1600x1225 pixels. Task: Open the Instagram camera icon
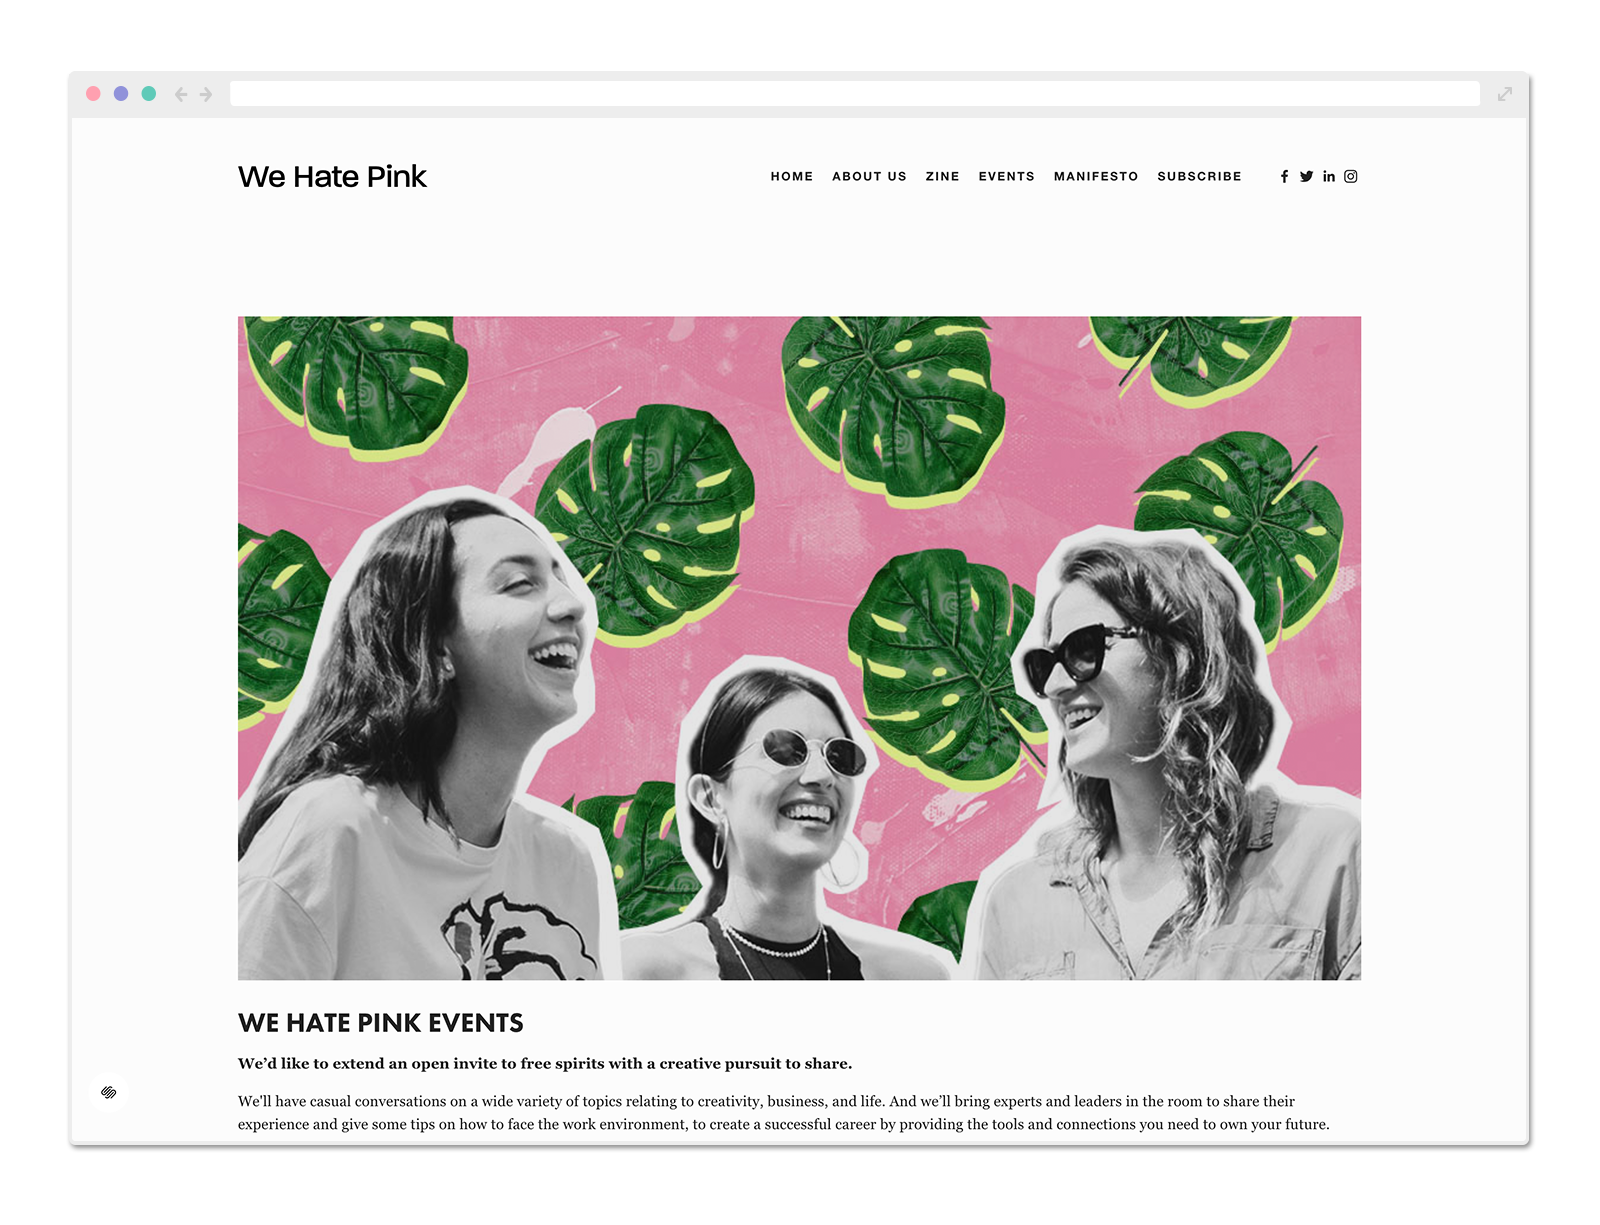pos(1351,176)
